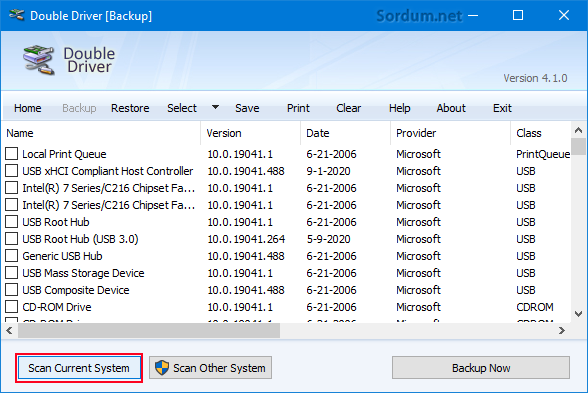Enable the Generic USB Hub checkbox

pyautogui.click(x=12, y=256)
